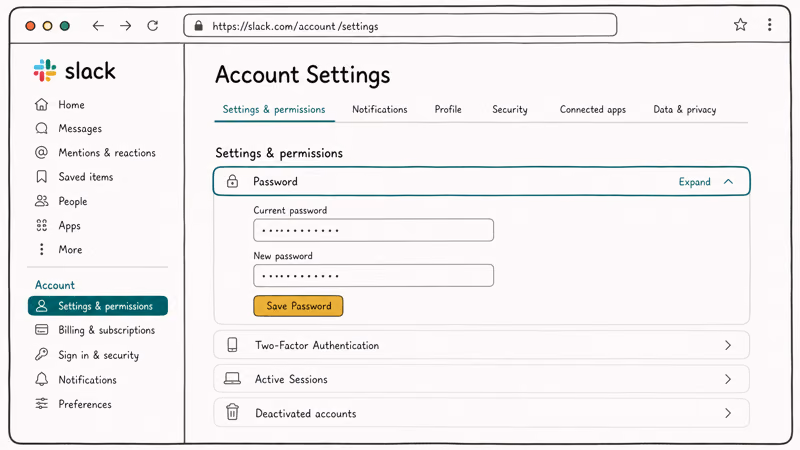Screen dimensions: 800x450
Task: Collapse Password section with chevron
Action: point(728,182)
